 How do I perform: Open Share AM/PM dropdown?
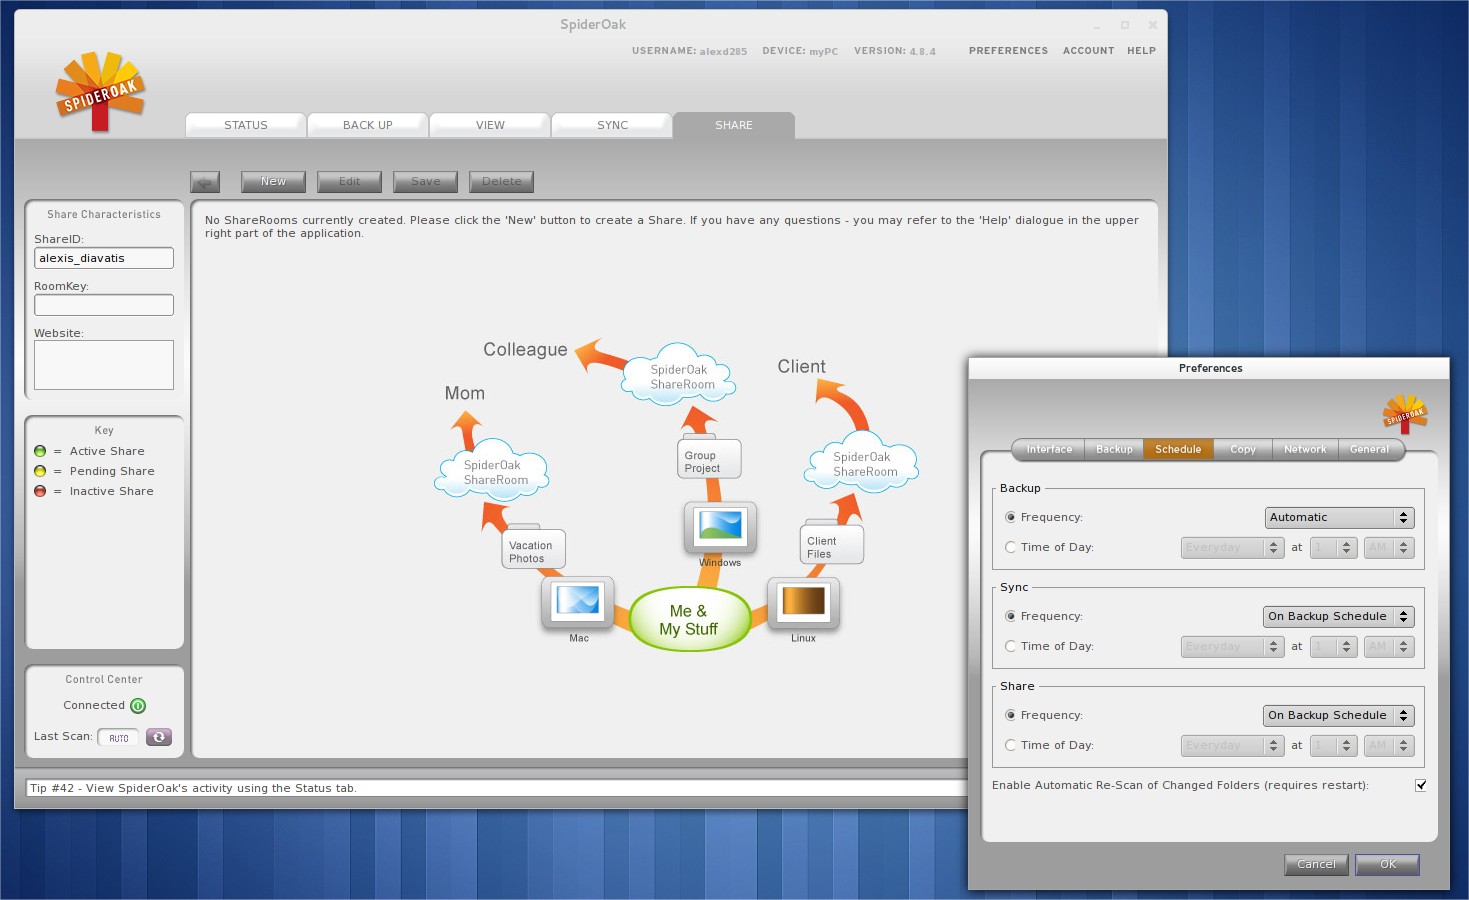click(1389, 745)
